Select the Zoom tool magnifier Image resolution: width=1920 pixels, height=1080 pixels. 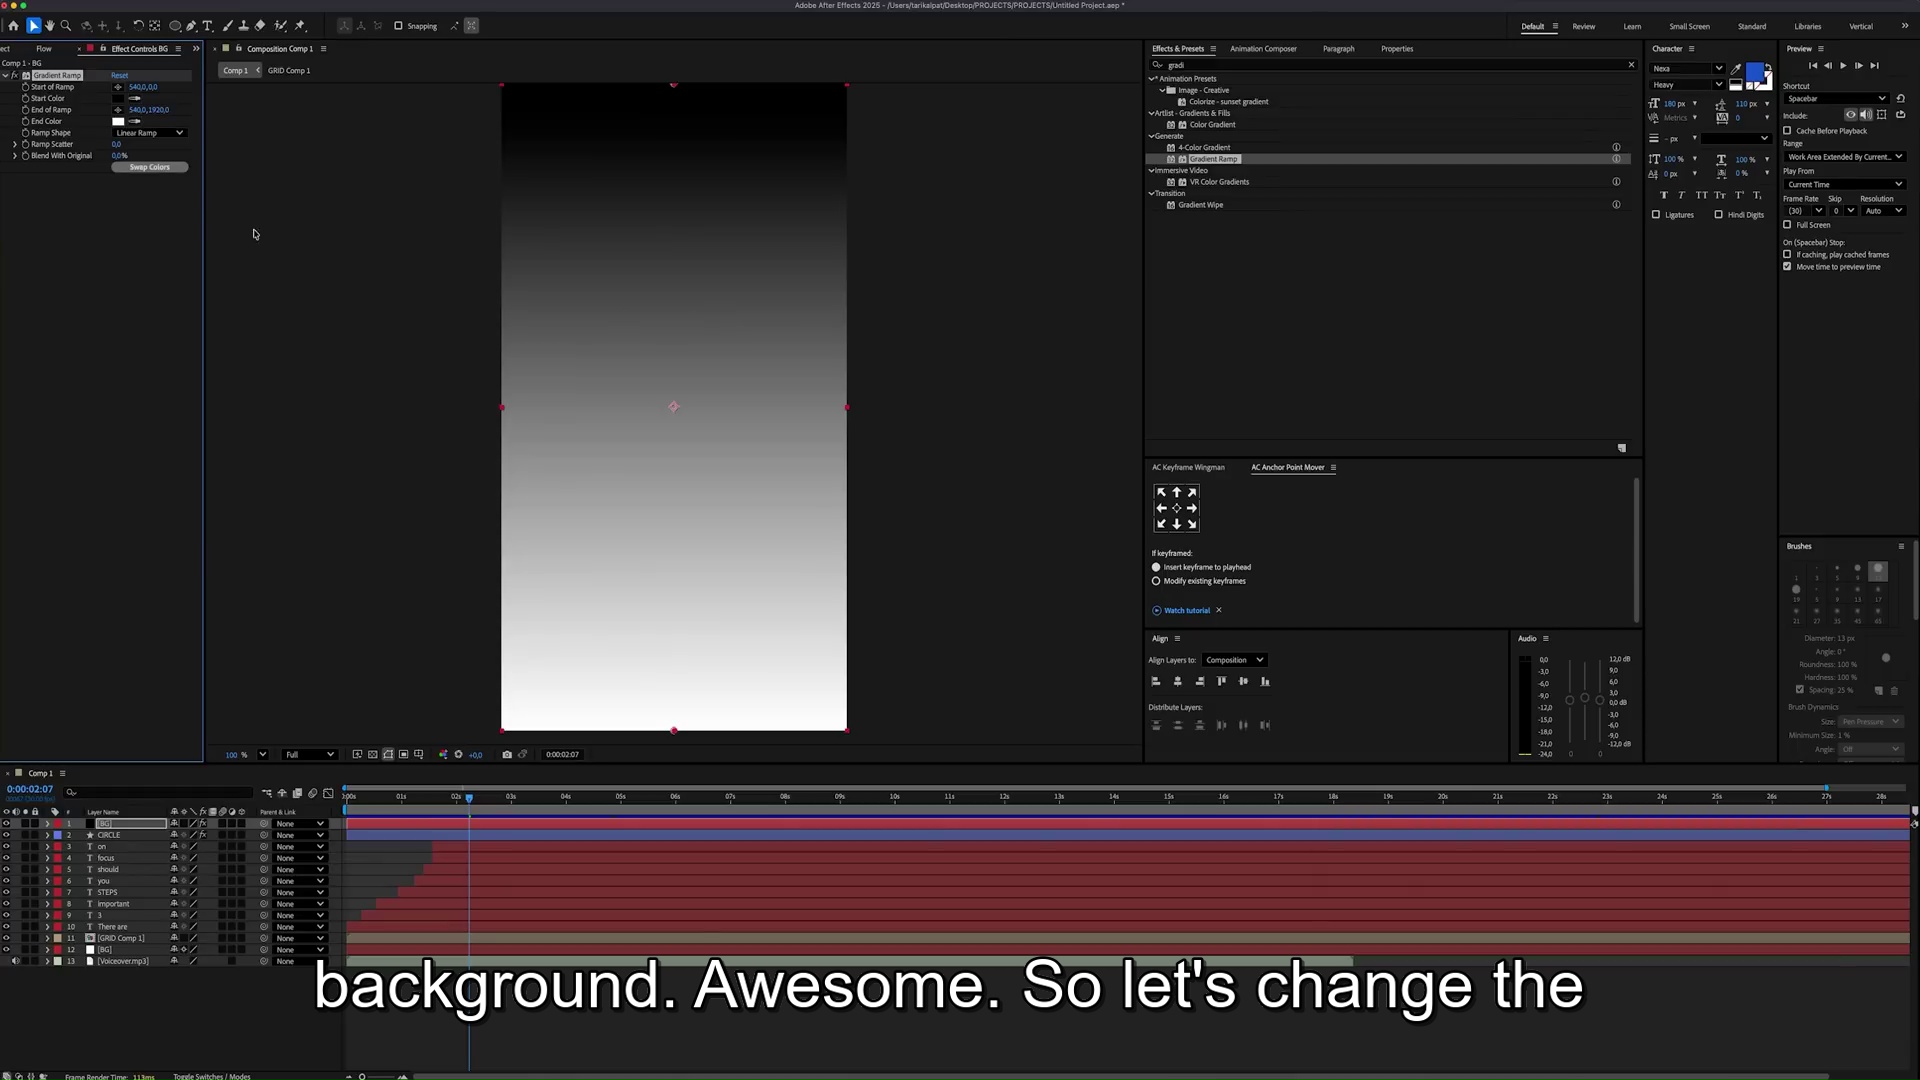coord(66,26)
